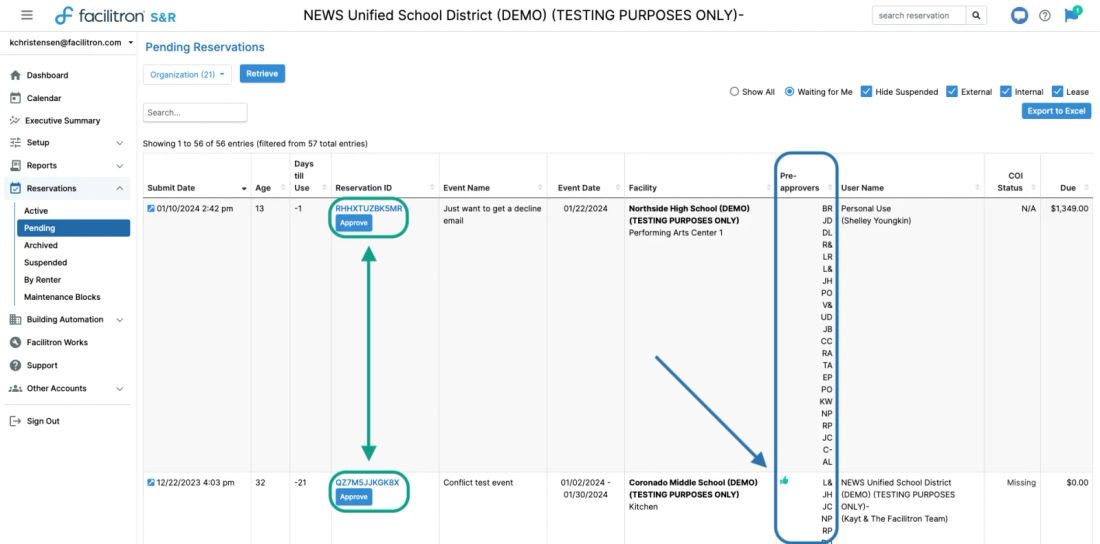Screen dimensions: 1100x544
Task: Open the help question mark icon
Action: point(1045,15)
